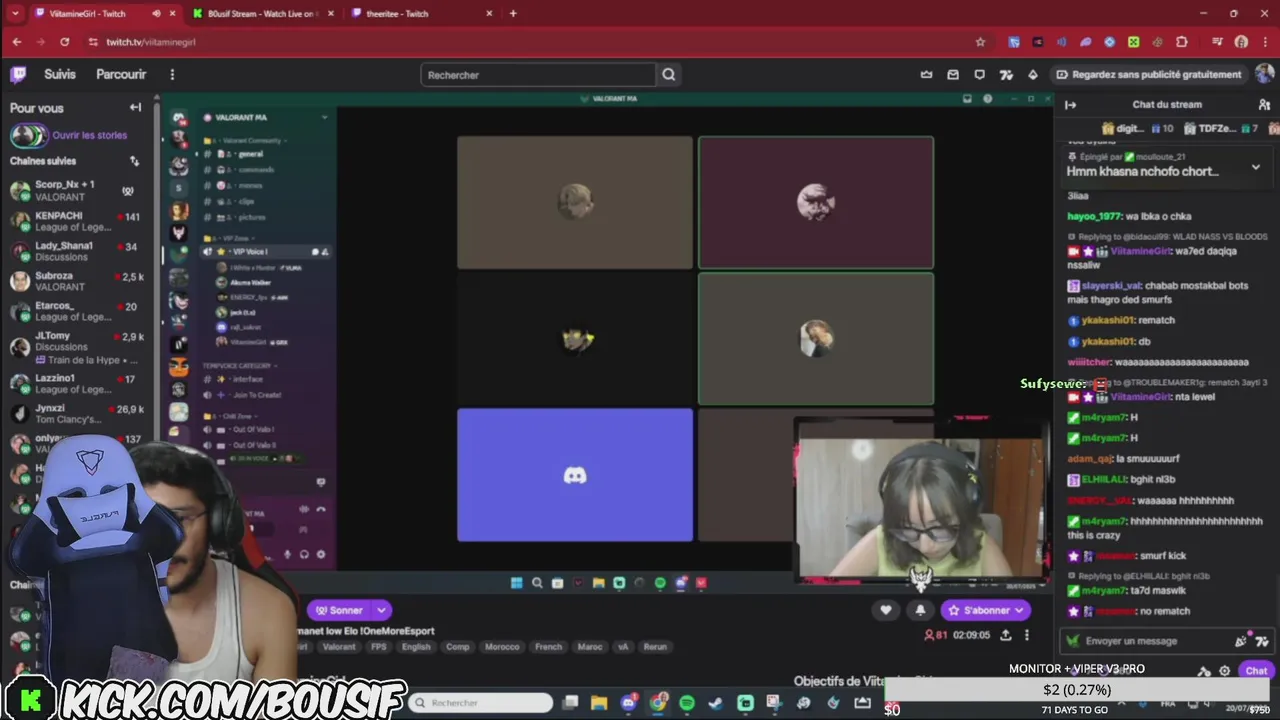
Task: Open stream options vertical dots menu
Action: [1026, 635]
